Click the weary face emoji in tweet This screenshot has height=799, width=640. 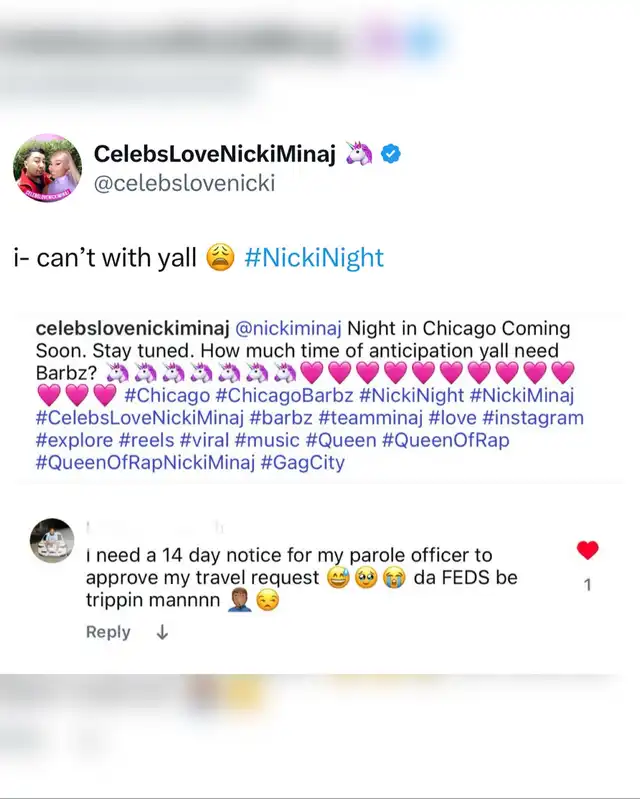point(220,257)
